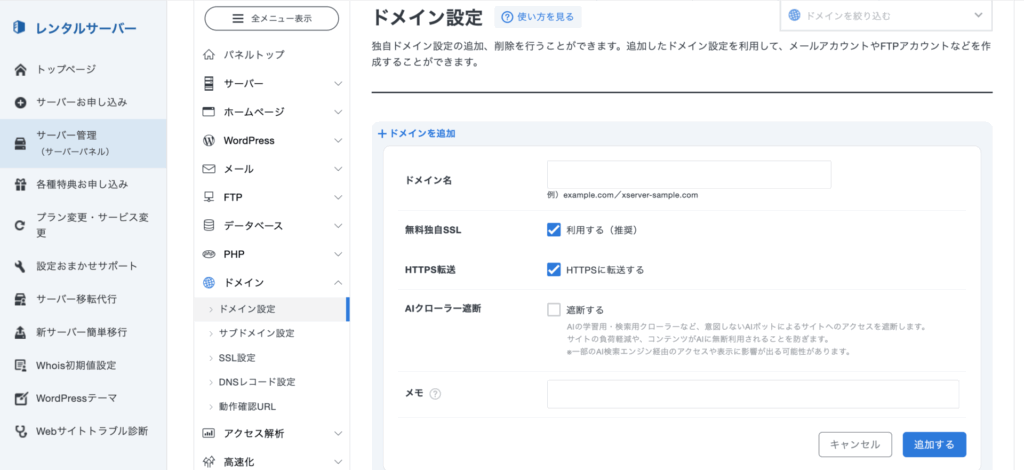
Task: Enable the AIクローラー遮断 遮断する checkbox
Action: (x=554, y=309)
